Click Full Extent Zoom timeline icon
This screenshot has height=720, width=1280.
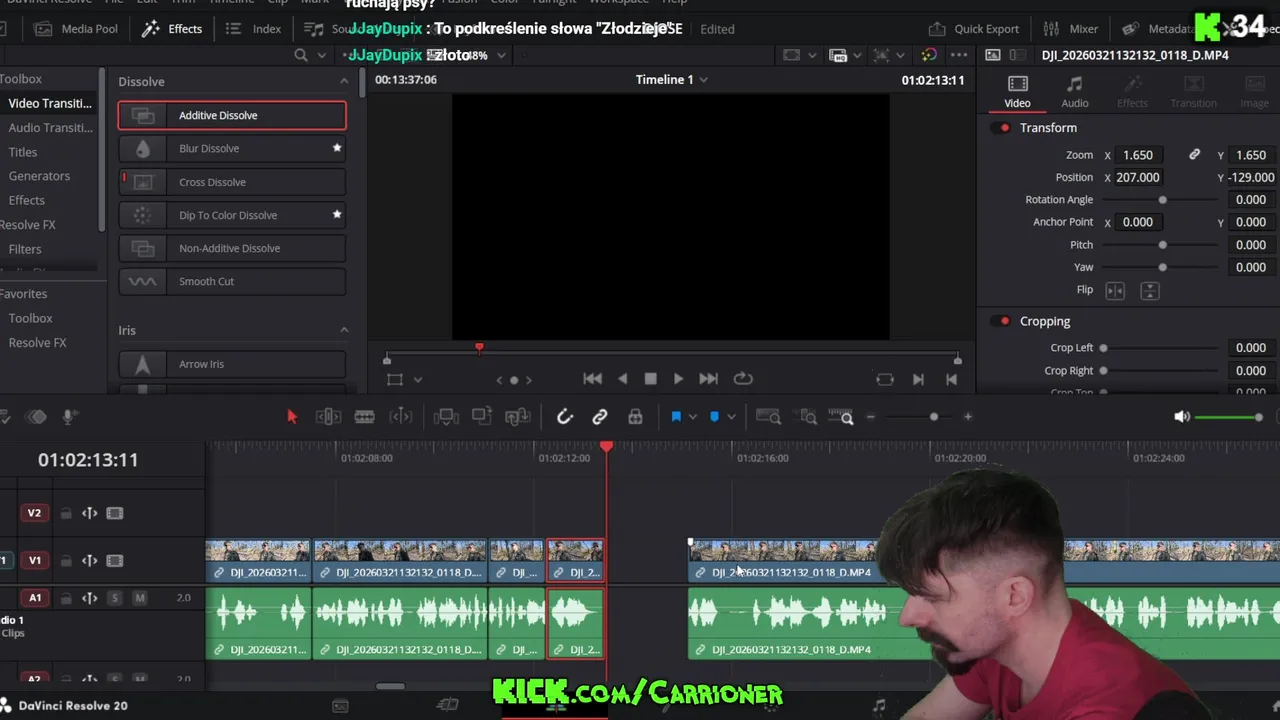point(768,417)
